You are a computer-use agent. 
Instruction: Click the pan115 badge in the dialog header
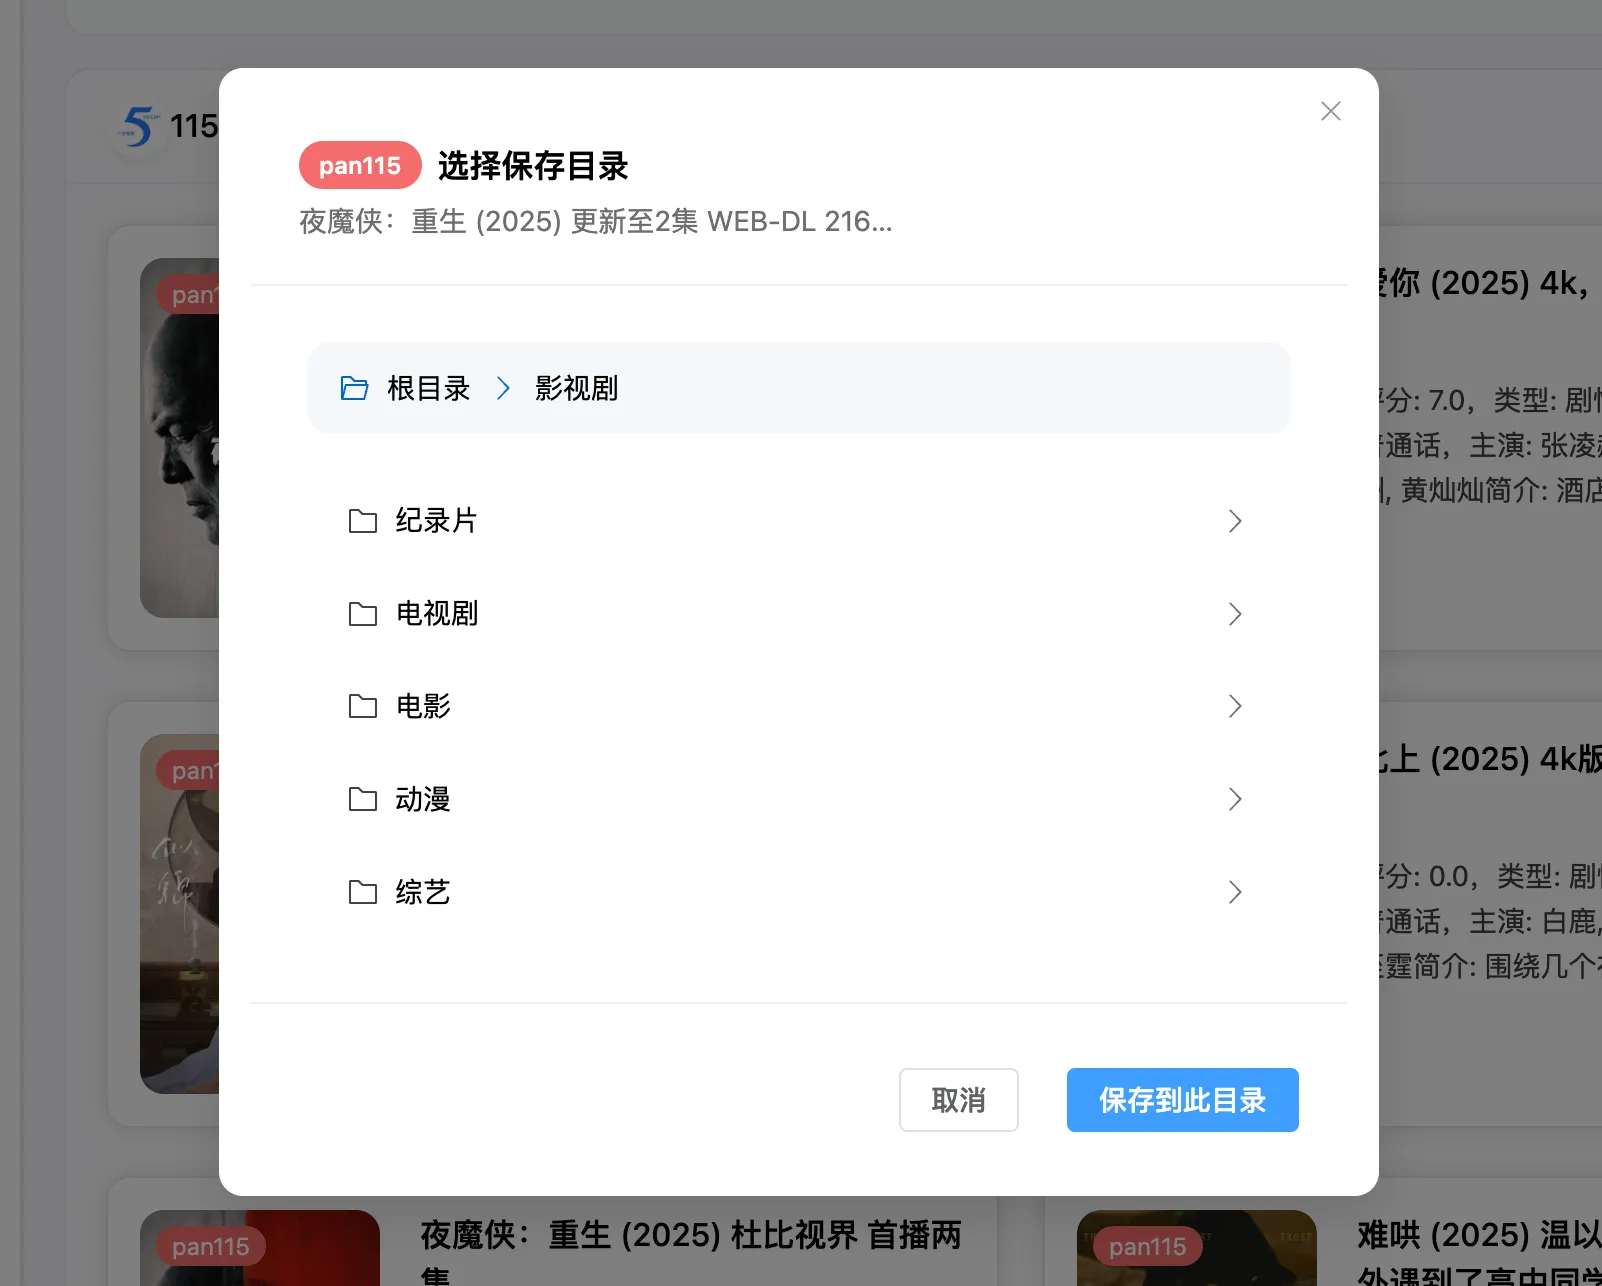pos(359,165)
